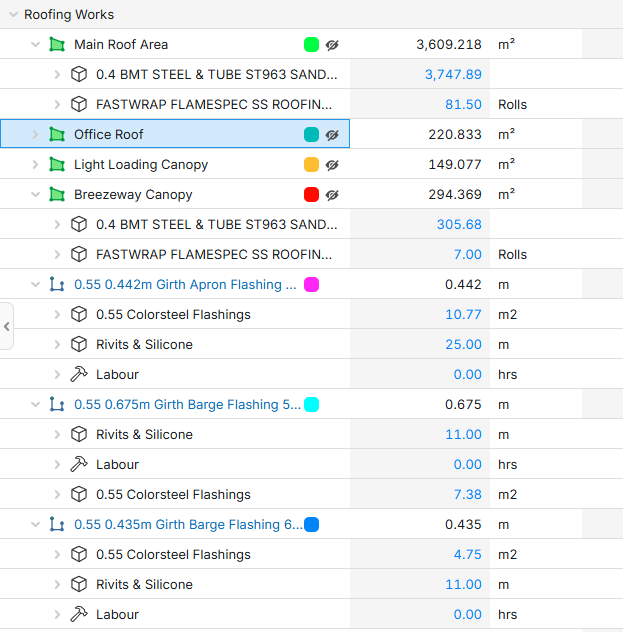Image resolution: width=623 pixels, height=632 pixels.
Task: Show or hide Breezeway Canopy
Action: pos(332,195)
